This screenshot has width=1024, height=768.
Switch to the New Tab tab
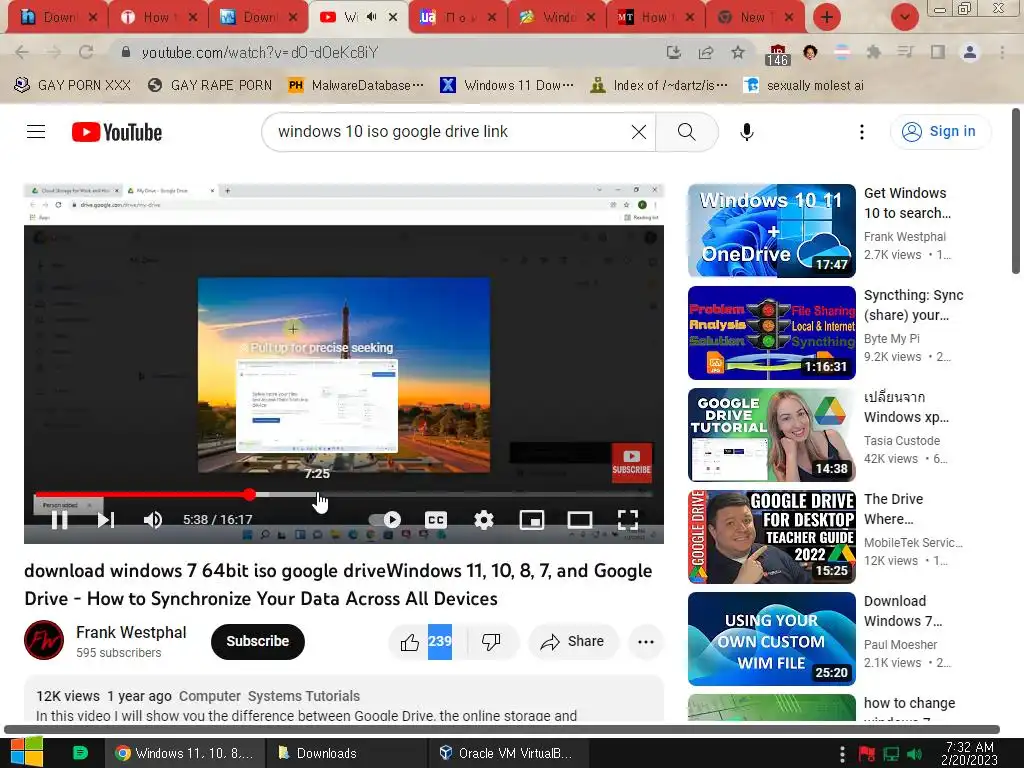tap(754, 17)
